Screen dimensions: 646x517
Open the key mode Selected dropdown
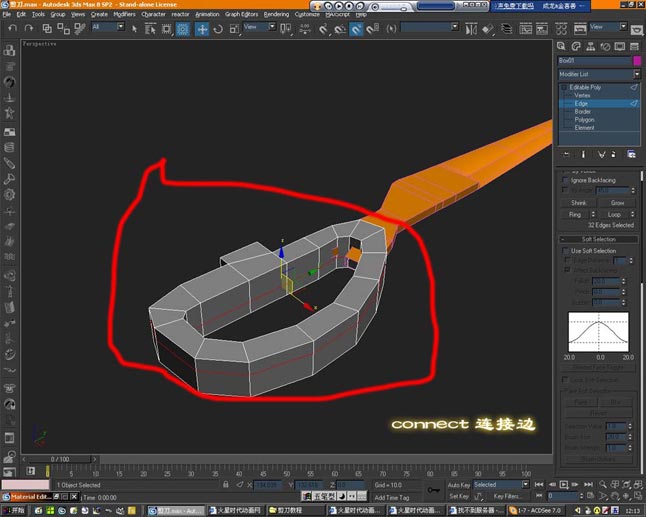point(501,485)
